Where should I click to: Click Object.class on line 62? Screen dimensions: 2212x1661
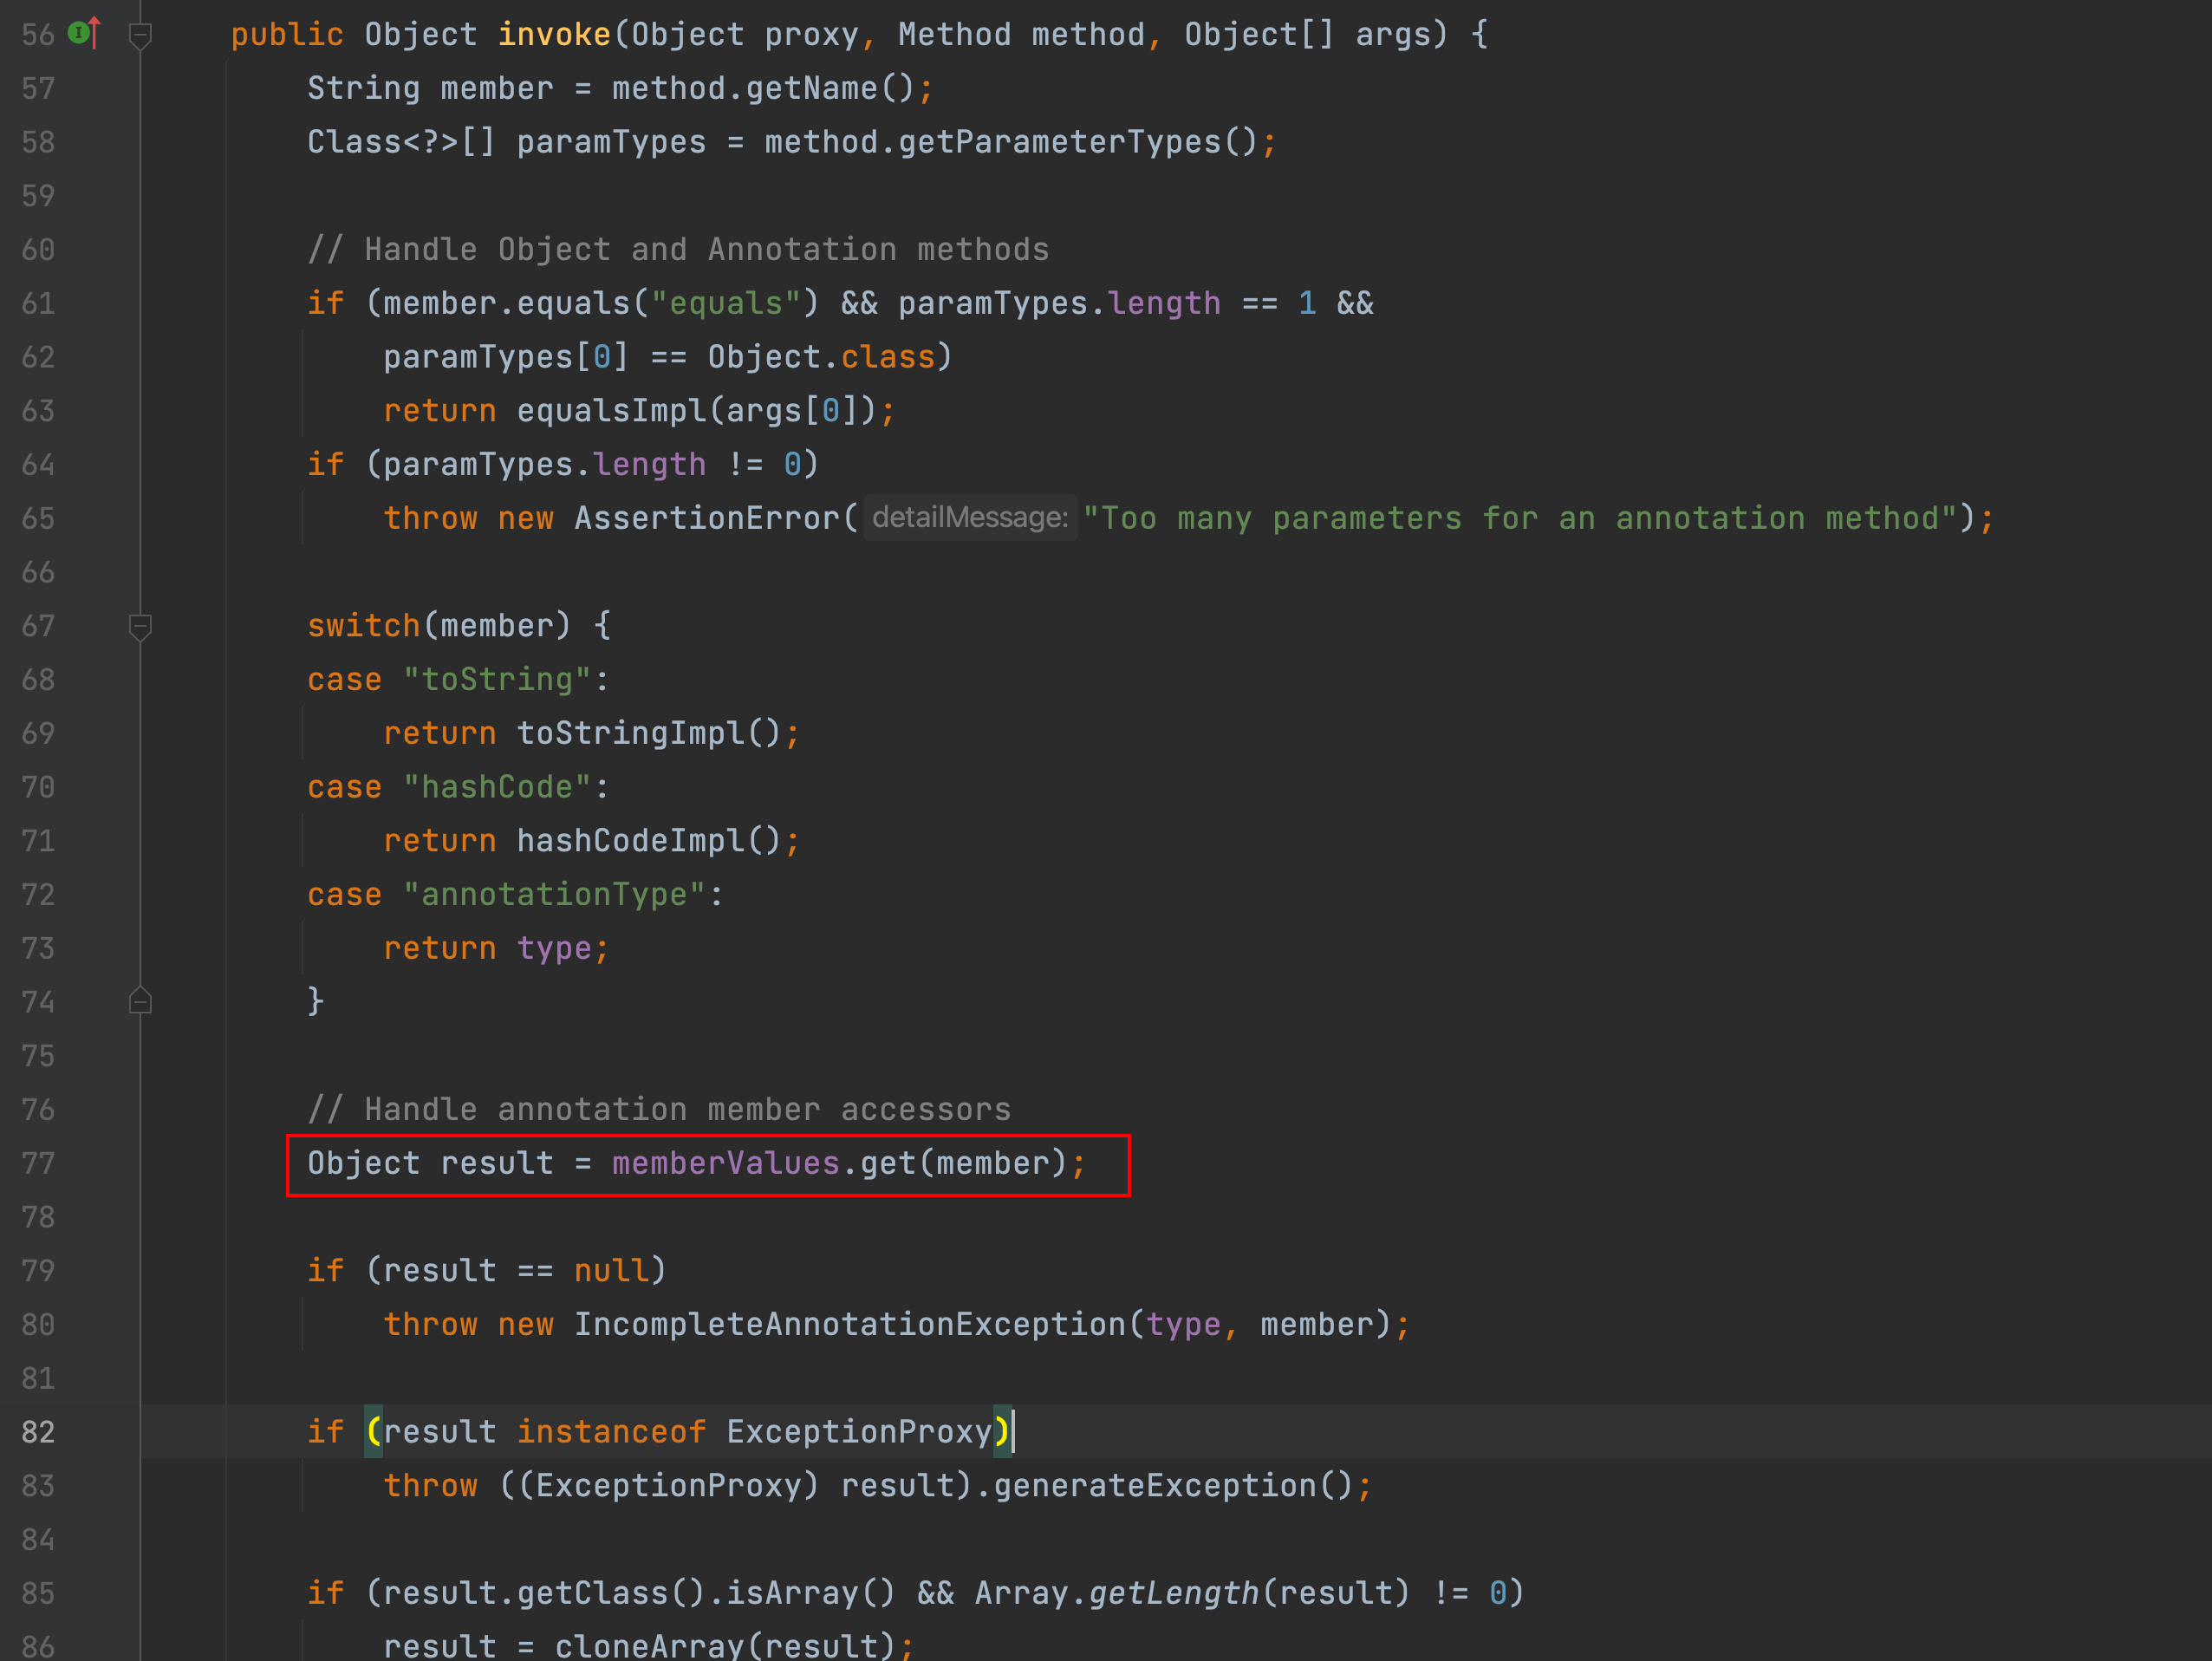pyautogui.click(x=822, y=357)
